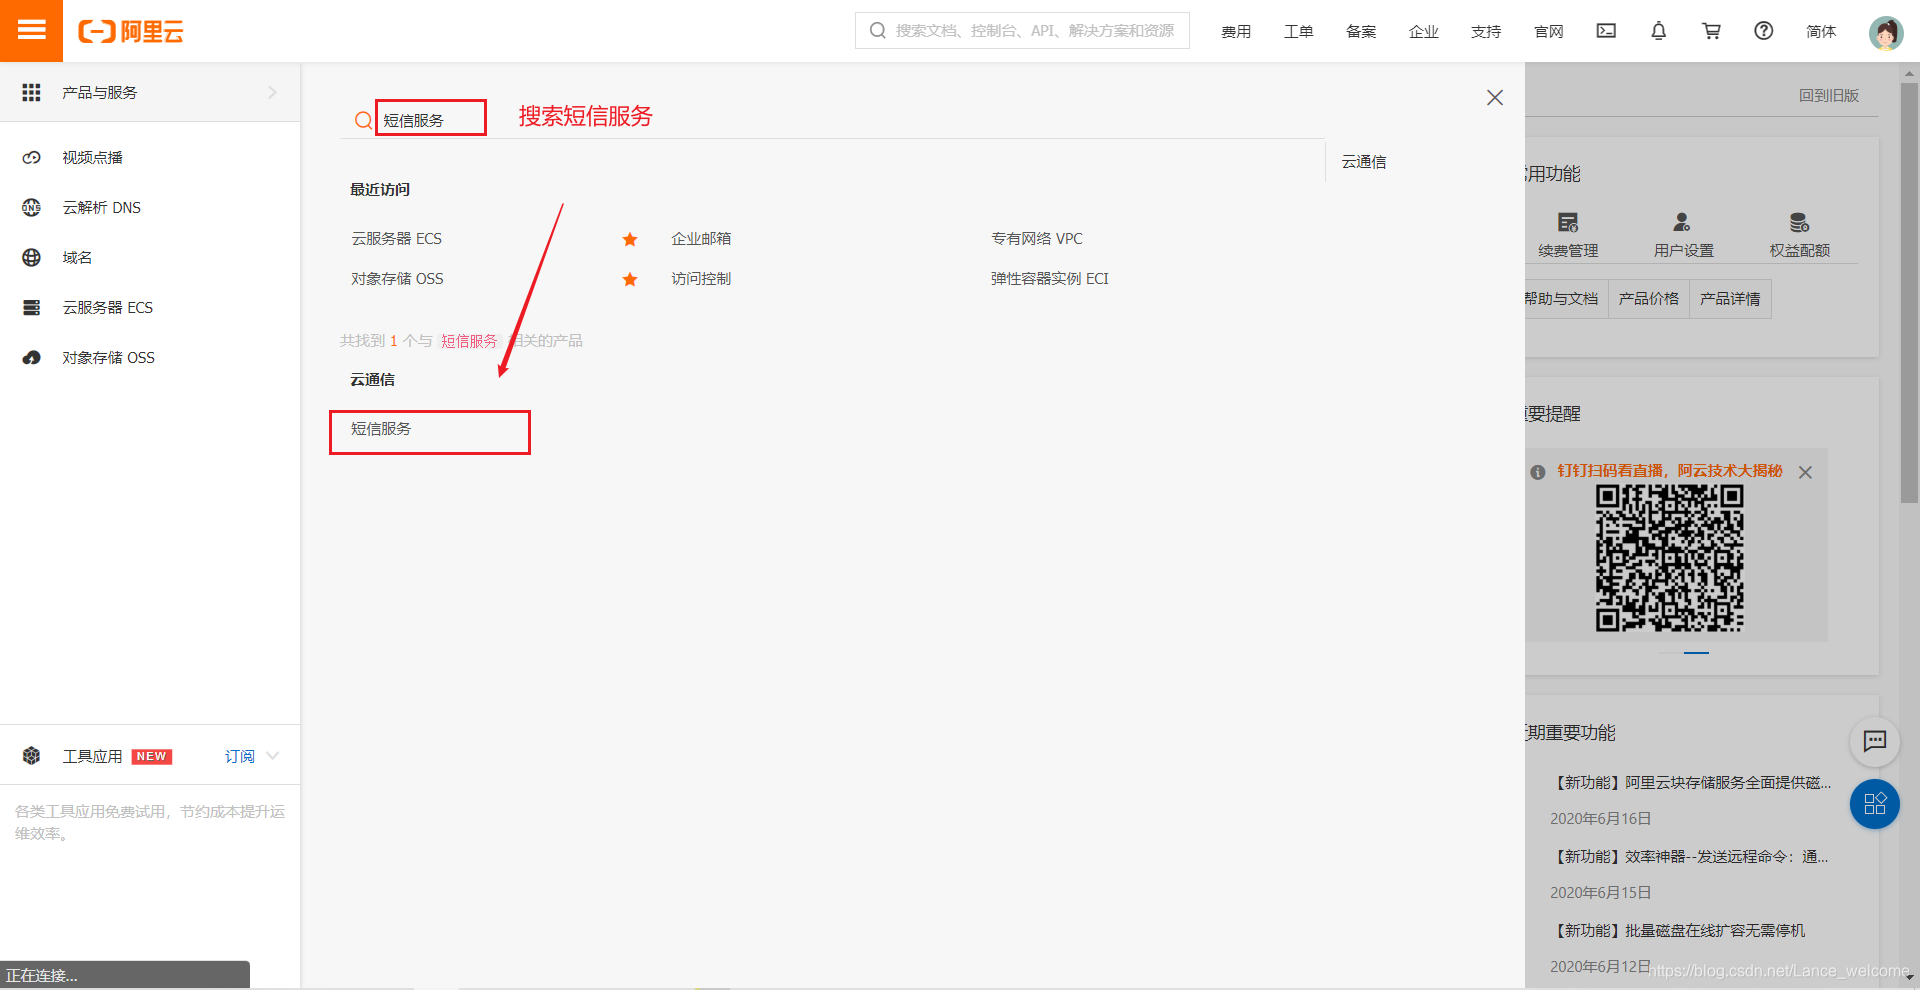The image size is (1920, 990).
Task: Click the 短信服务 product search input
Action: (x=431, y=120)
